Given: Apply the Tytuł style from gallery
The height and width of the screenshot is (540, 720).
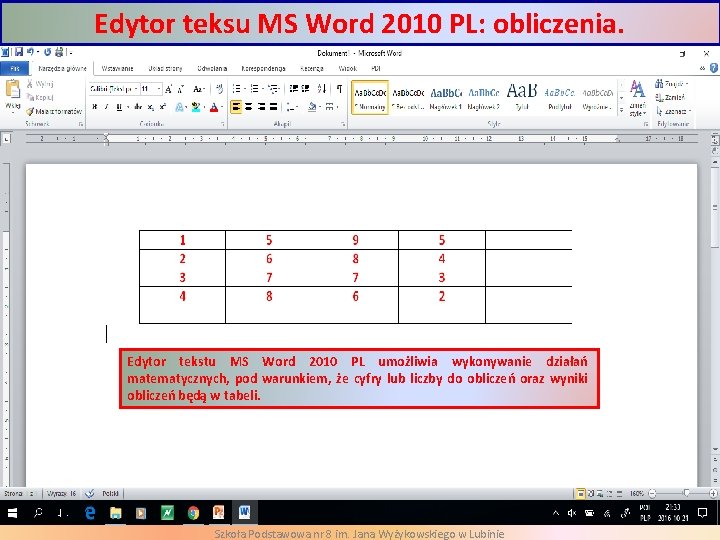Looking at the screenshot, I should 522,98.
